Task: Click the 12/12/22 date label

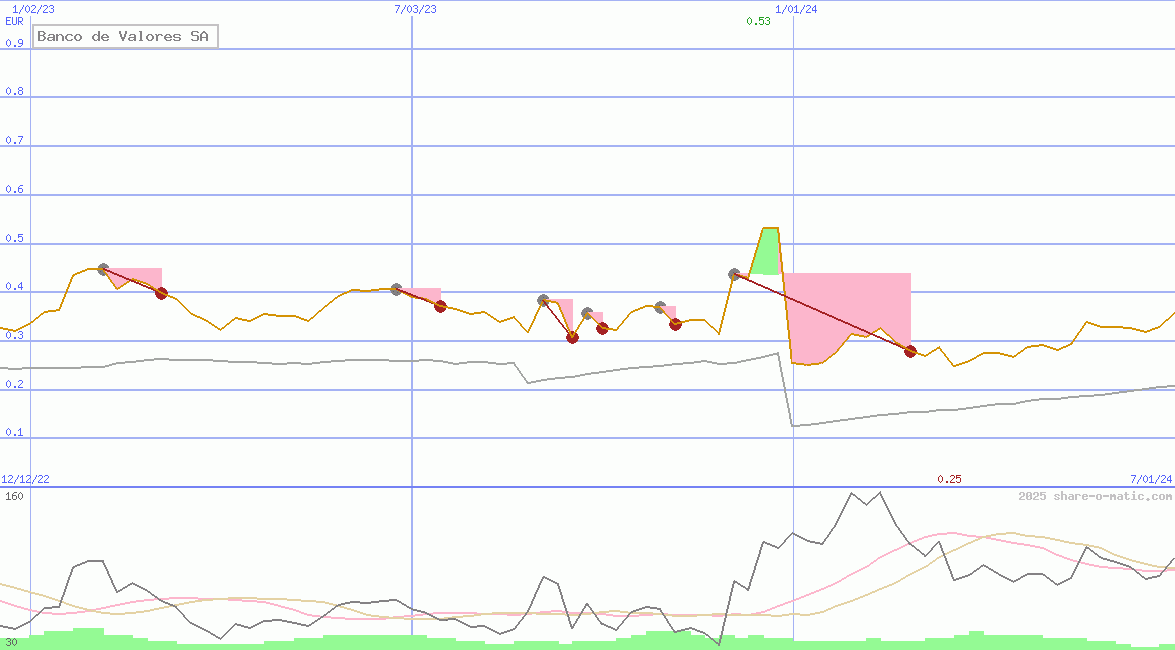Action: pyautogui.click(x=25, y=479)
